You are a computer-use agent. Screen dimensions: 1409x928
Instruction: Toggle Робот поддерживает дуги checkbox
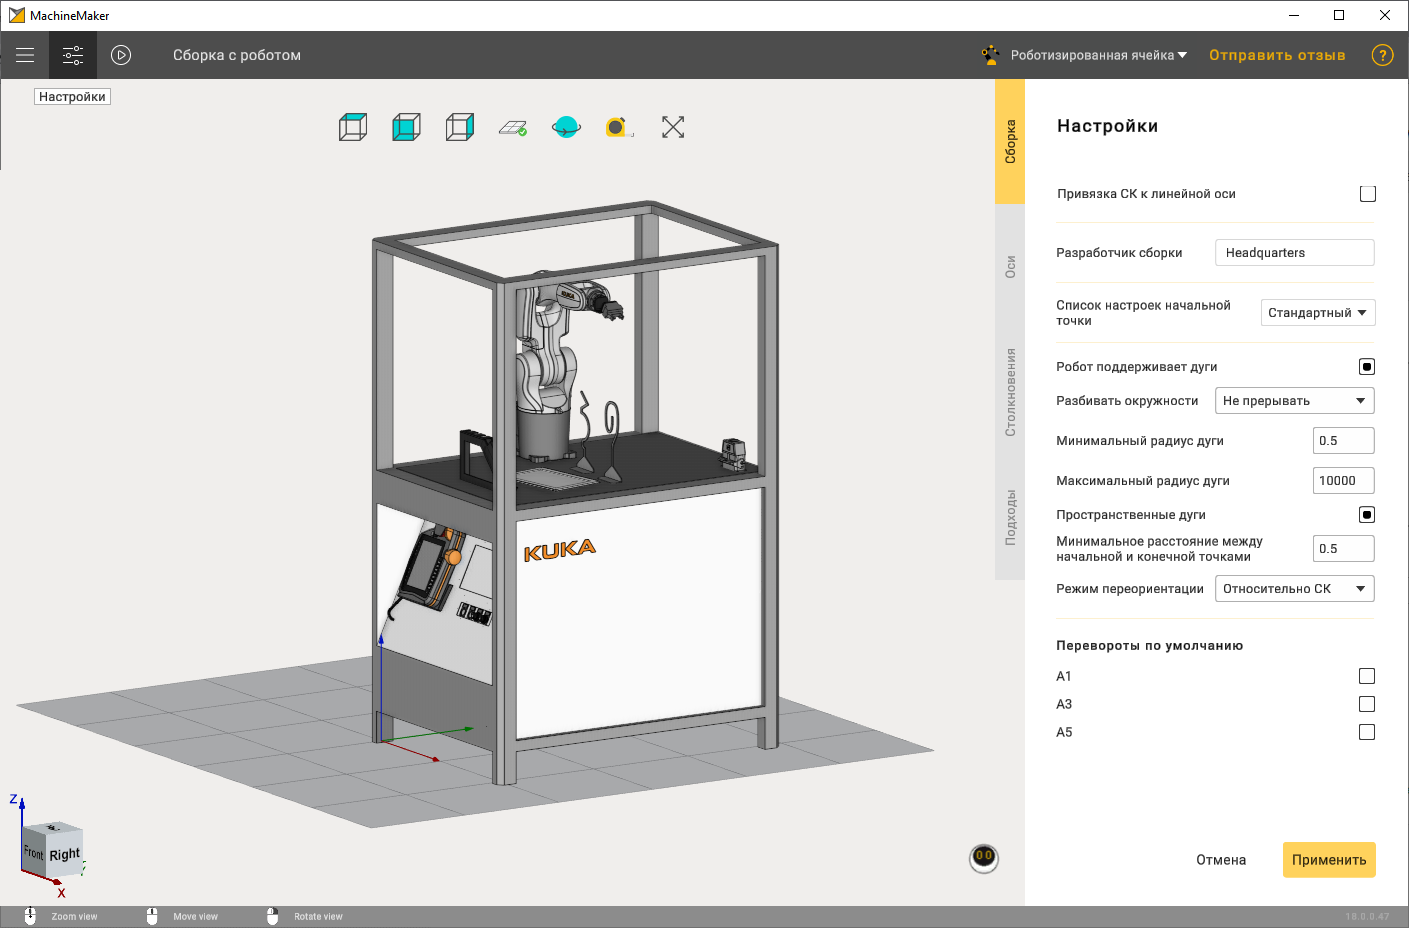click(1367, 367)
